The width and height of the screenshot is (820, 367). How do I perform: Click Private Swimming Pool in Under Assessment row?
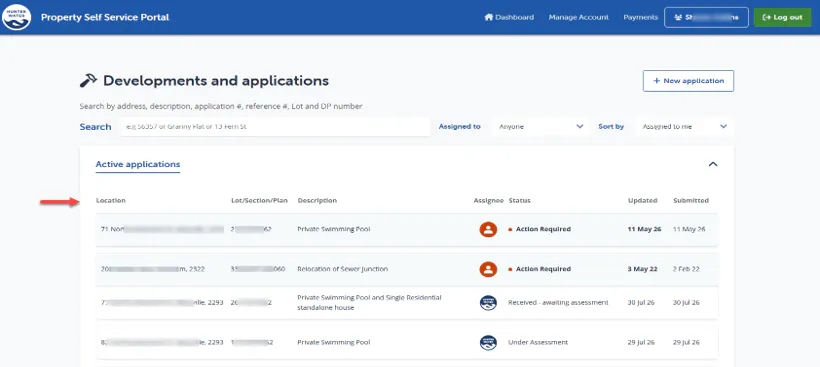334,342
